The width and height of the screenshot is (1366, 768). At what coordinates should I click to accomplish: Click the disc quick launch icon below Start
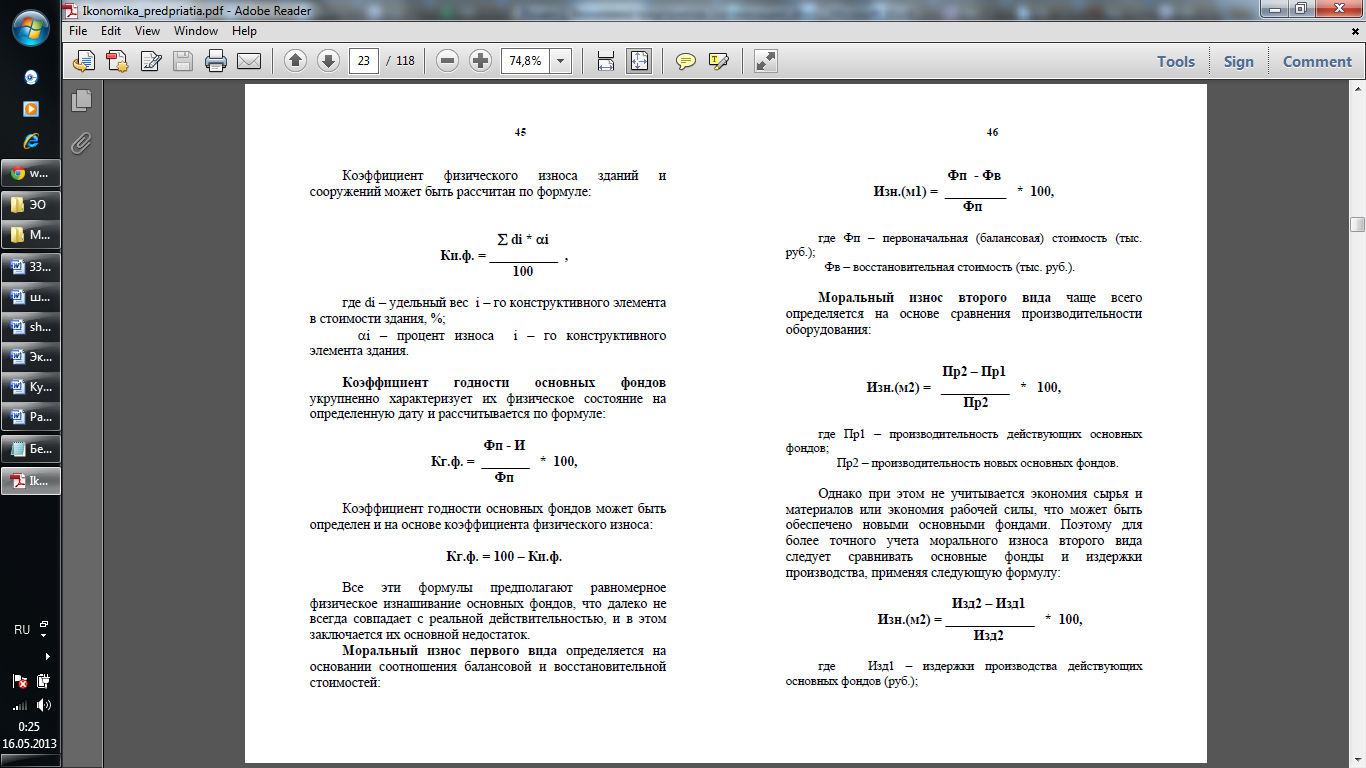point(31,78)
